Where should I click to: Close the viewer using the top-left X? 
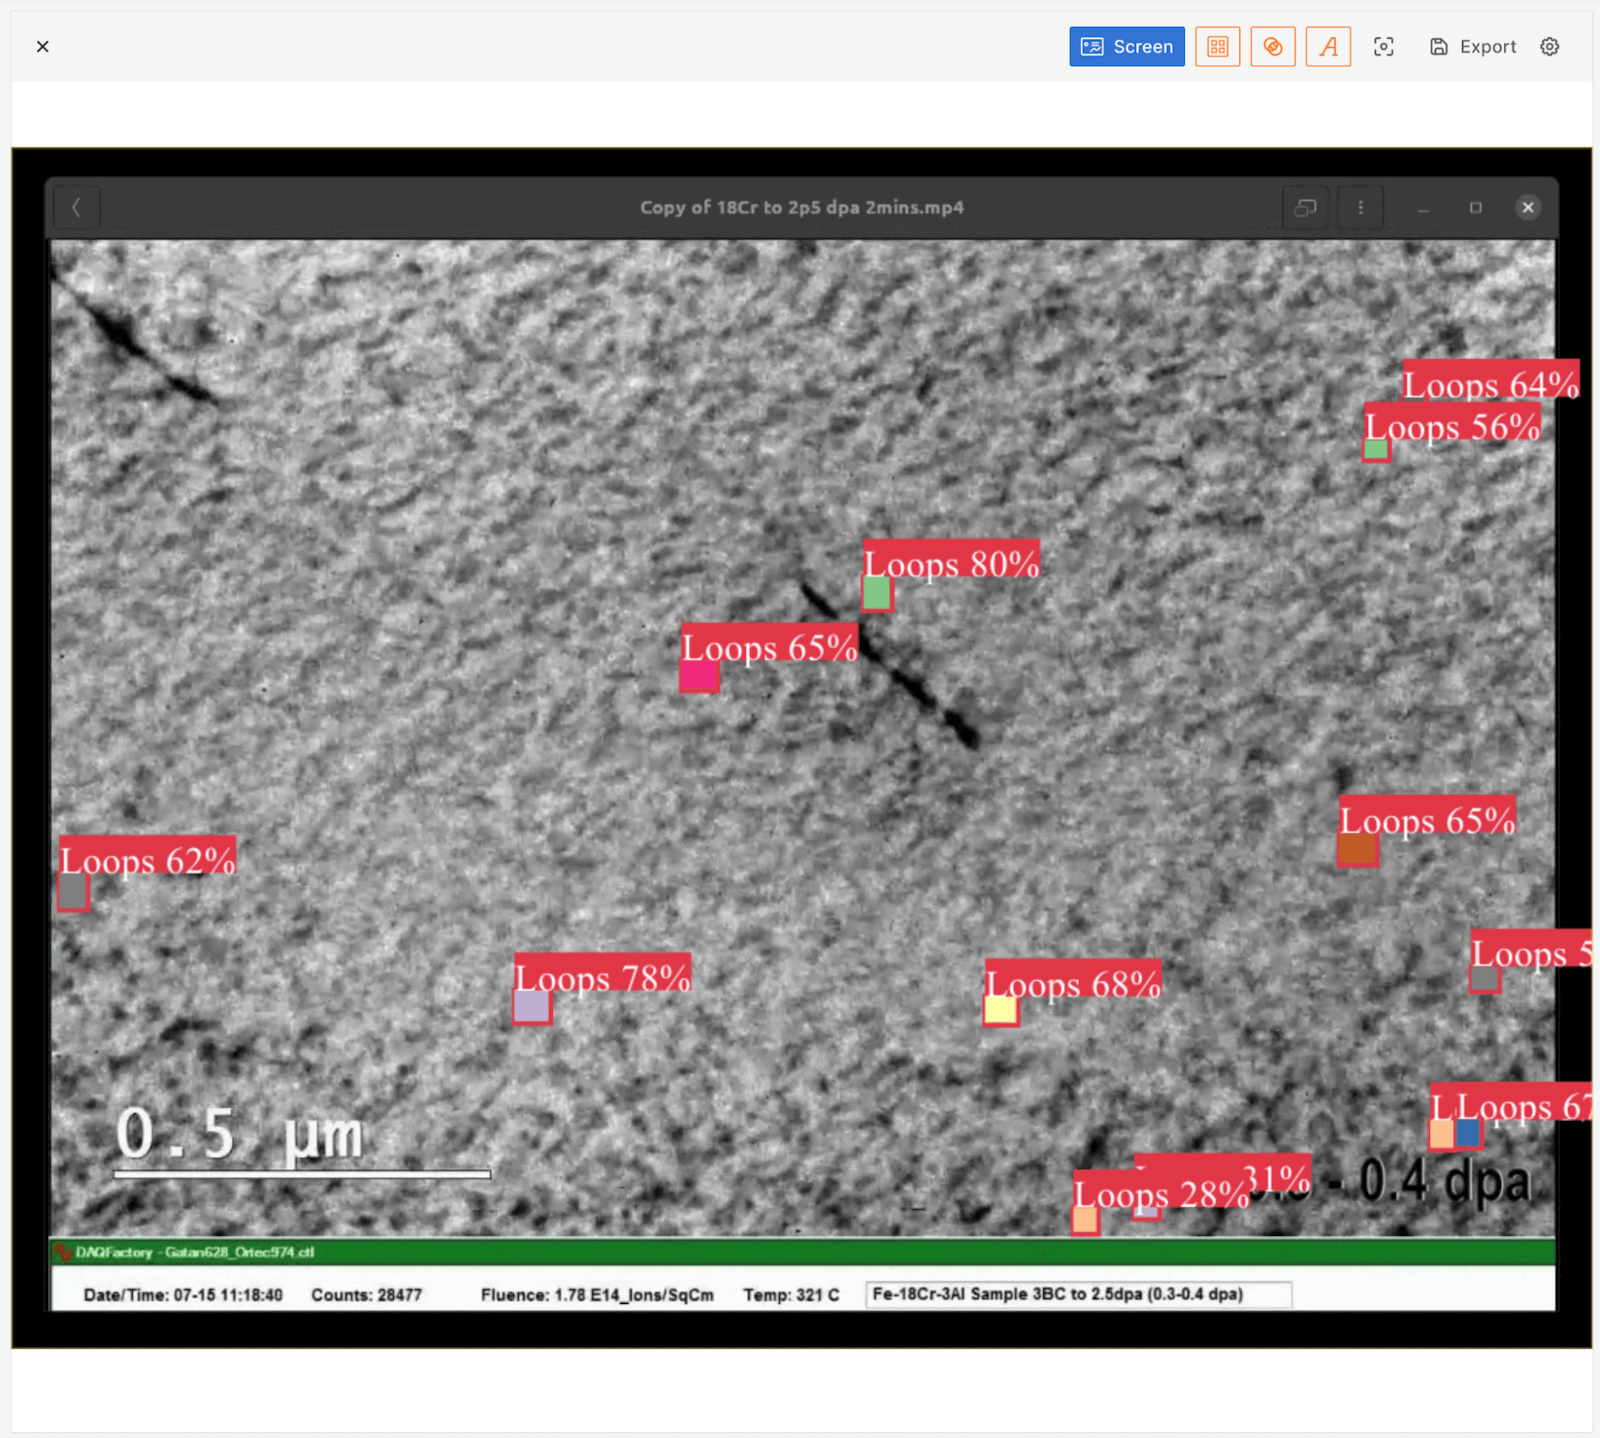42,47
